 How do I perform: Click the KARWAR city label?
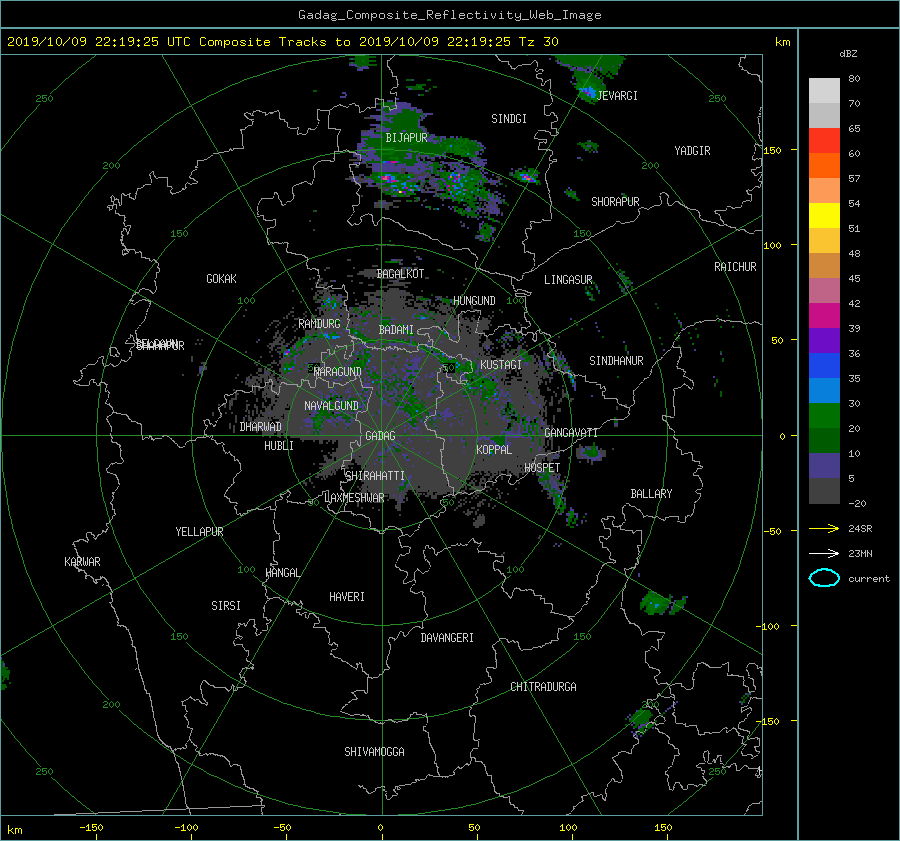[x=82, y=562]
